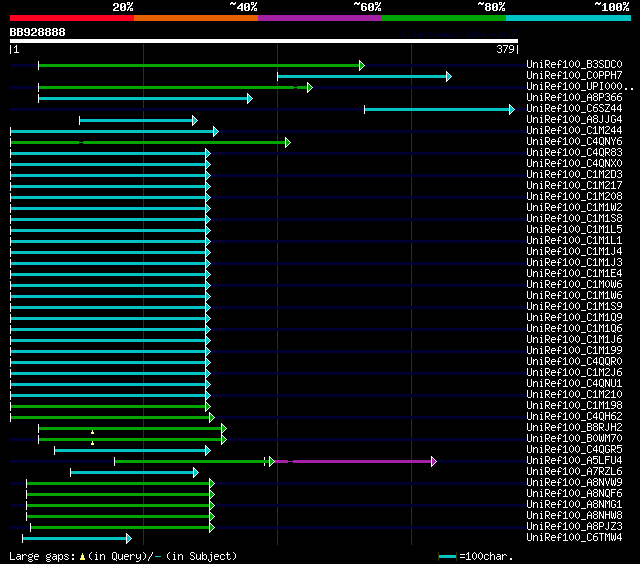The height and width of the screenshot is (564, 640).
Task: Select the UniRef100_C1M1Q9 label
Action: (x=574, y=318)
